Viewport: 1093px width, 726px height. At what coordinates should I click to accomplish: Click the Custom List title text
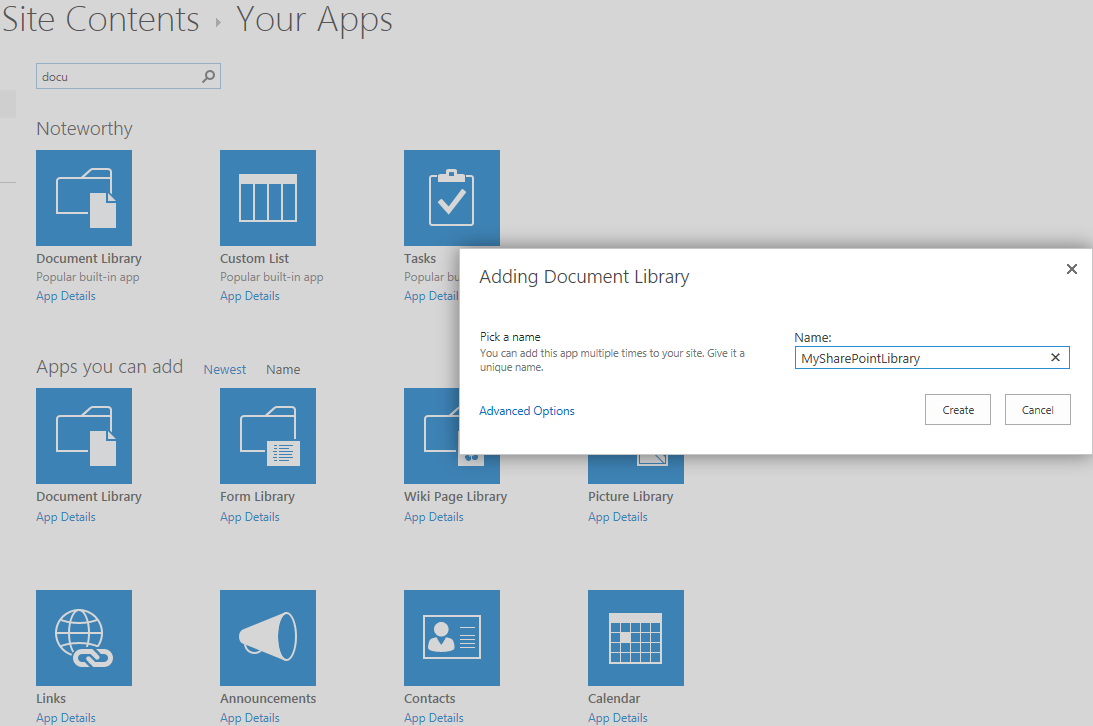click(x=254, y=258)
